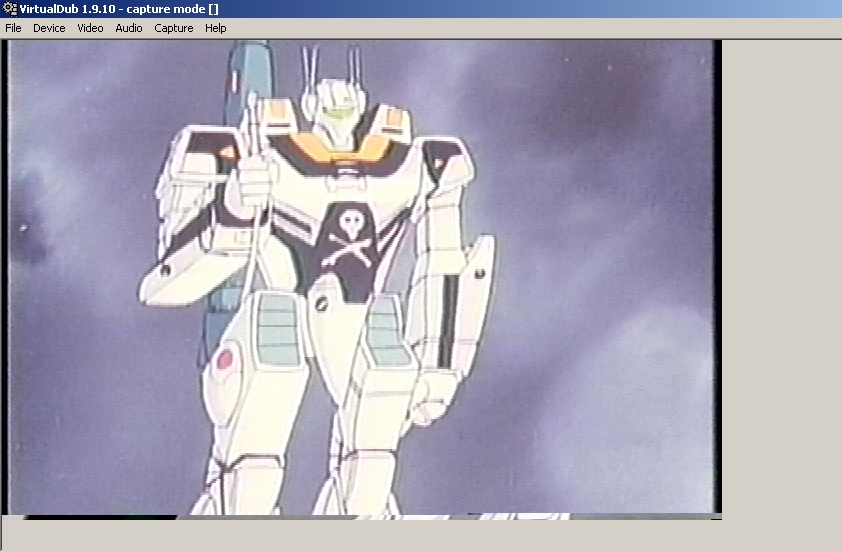Open the Audio menu
The width and height of the screenshot is (842, 551).
(129, 28)
